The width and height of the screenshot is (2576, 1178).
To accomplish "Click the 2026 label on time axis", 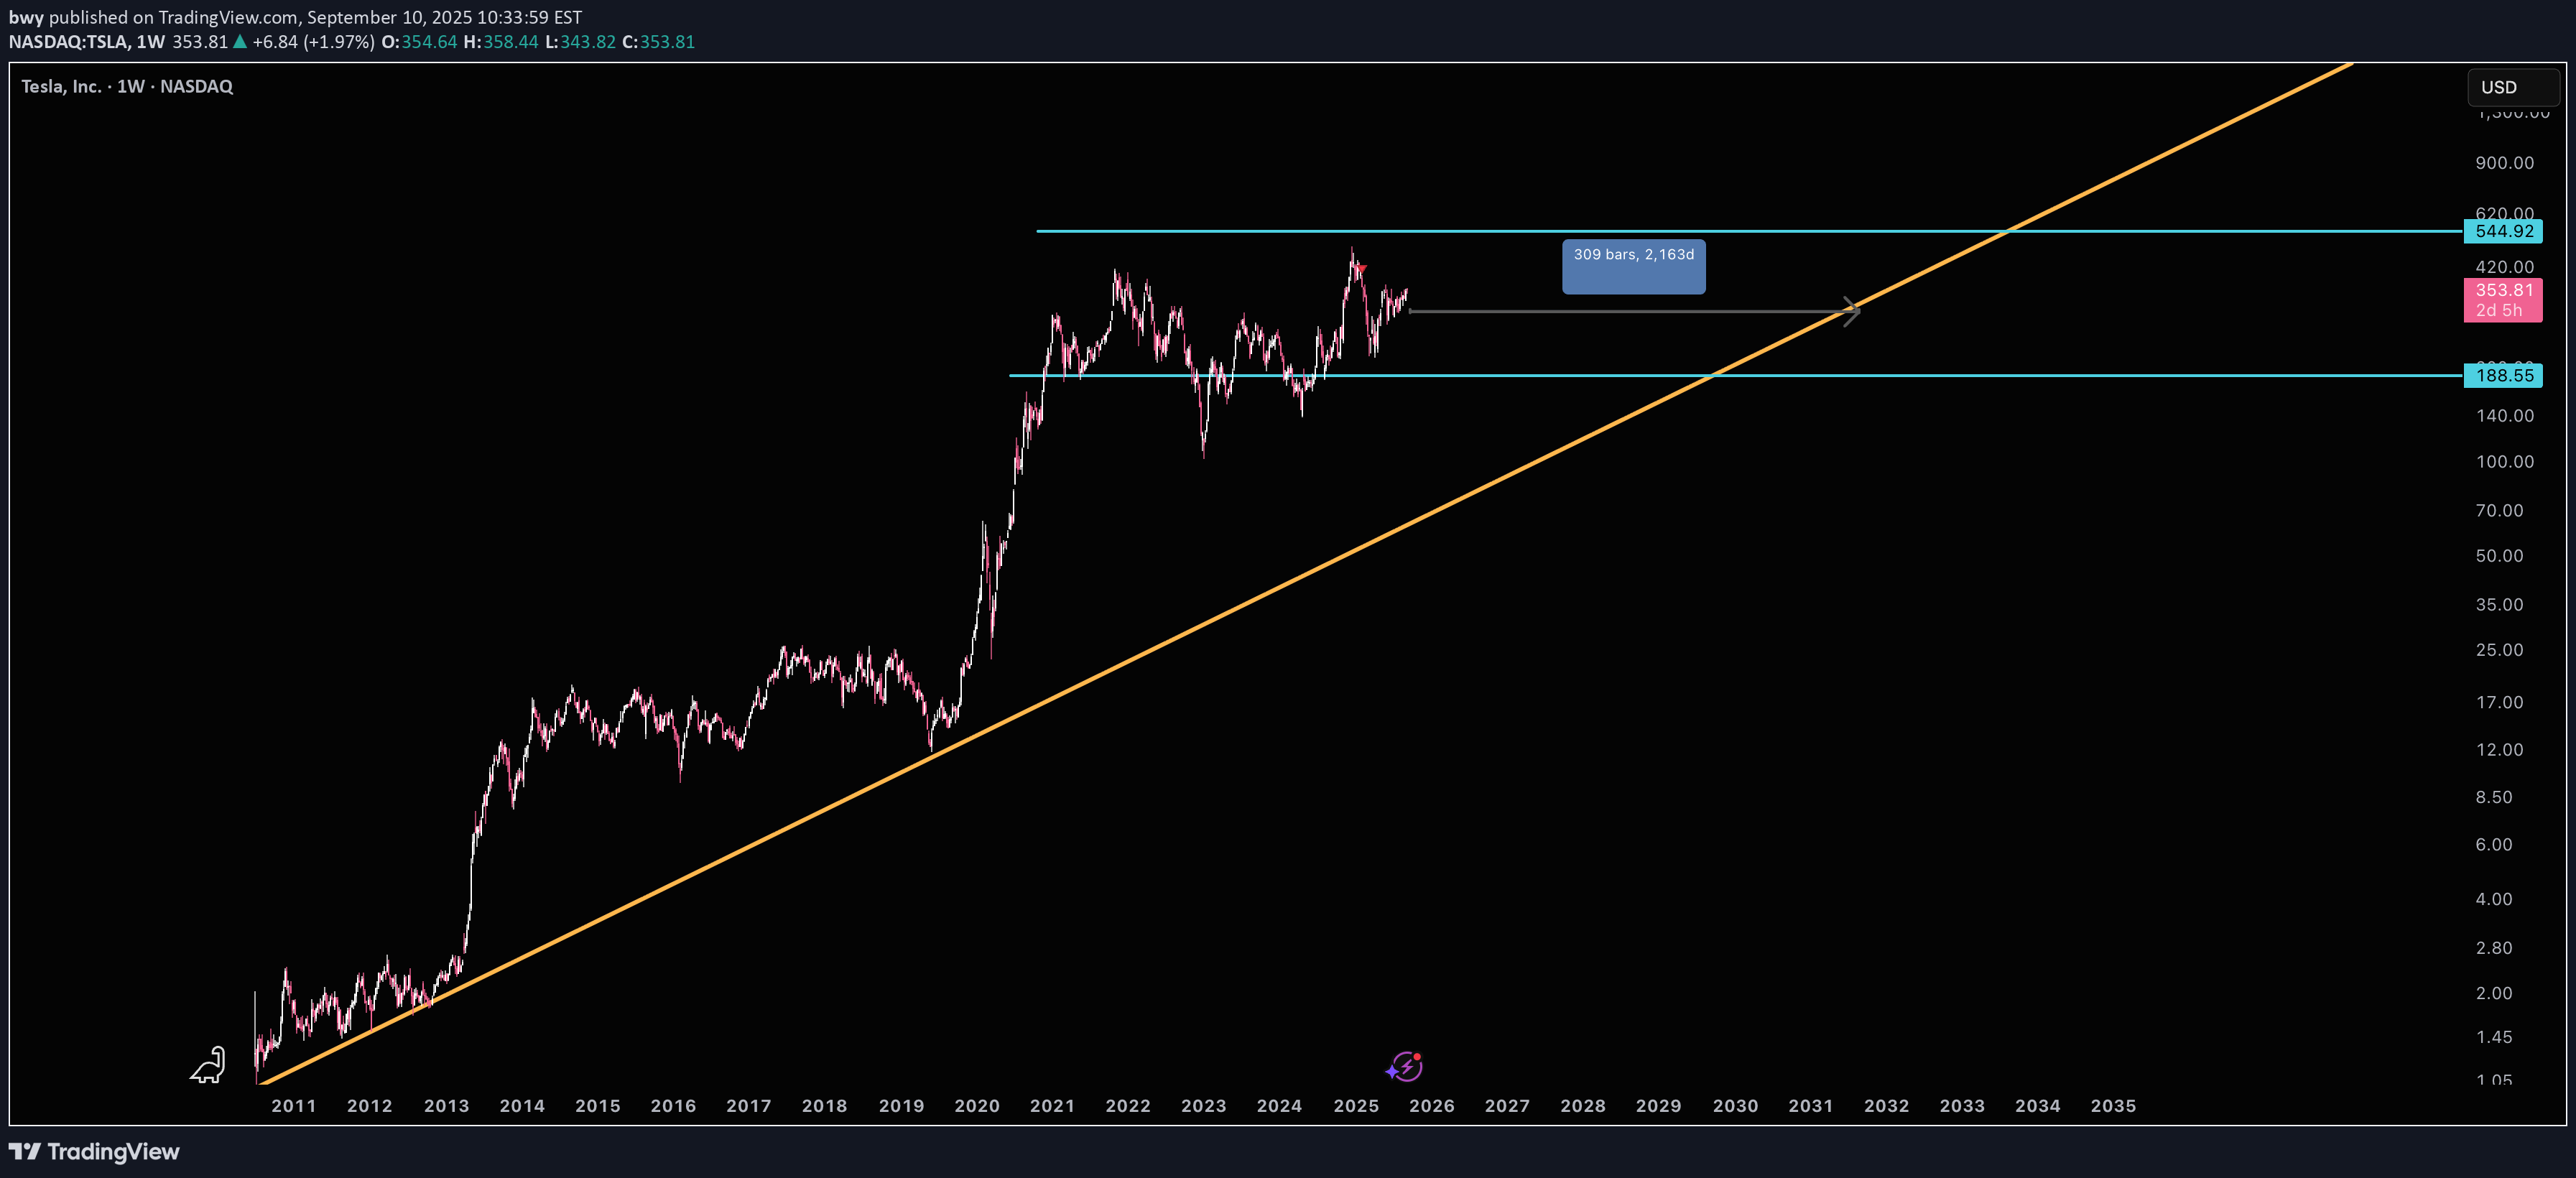I will point(1431,1105).
